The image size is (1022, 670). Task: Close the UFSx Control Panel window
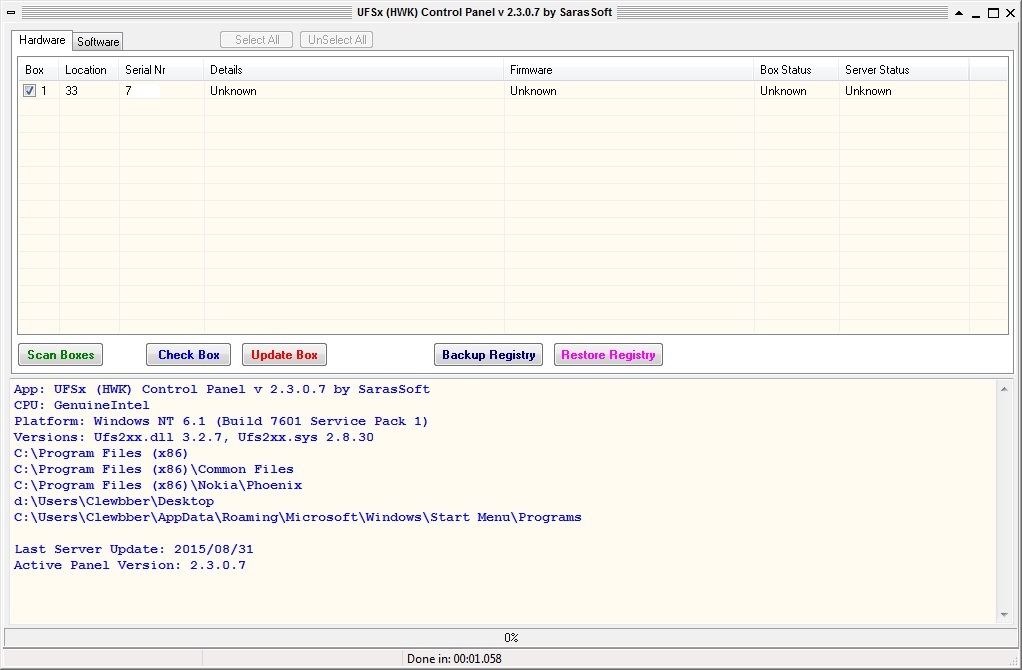point(1010,13)
